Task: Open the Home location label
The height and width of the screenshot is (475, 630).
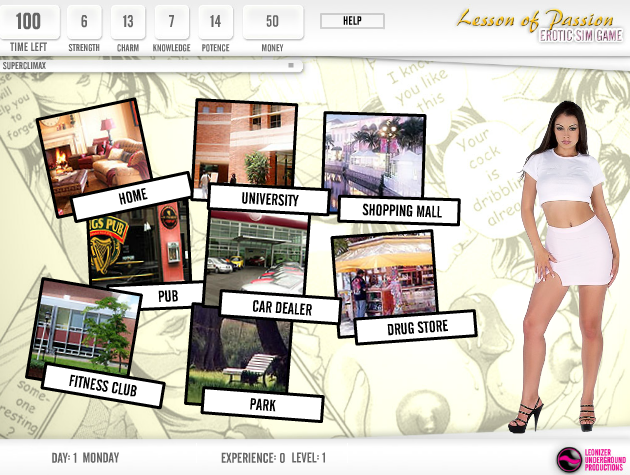Action: click(132, 196)
